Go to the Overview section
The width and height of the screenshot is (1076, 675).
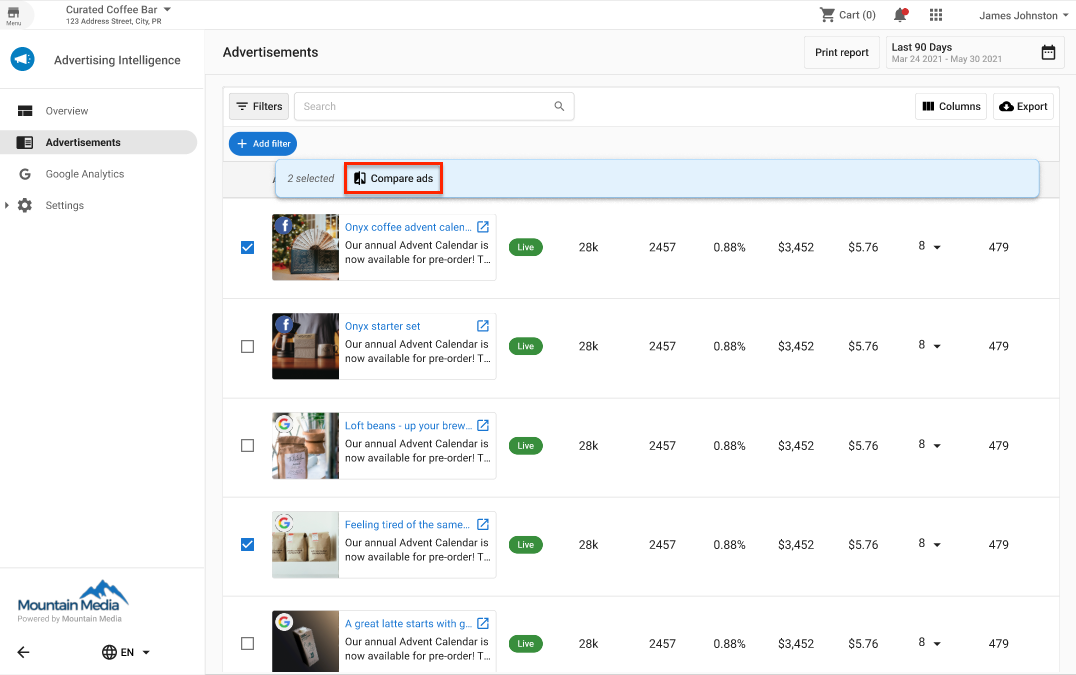pos(66,110)
